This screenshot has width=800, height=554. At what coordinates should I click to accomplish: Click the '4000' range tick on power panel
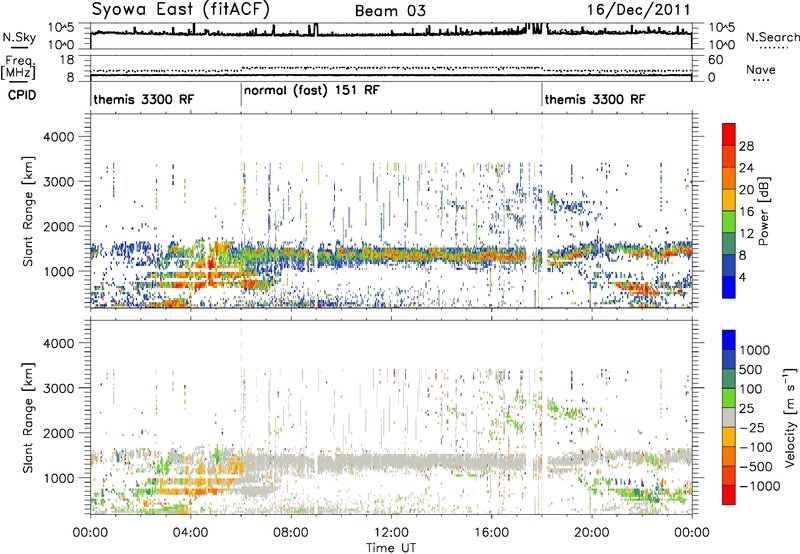pos(58,137)
